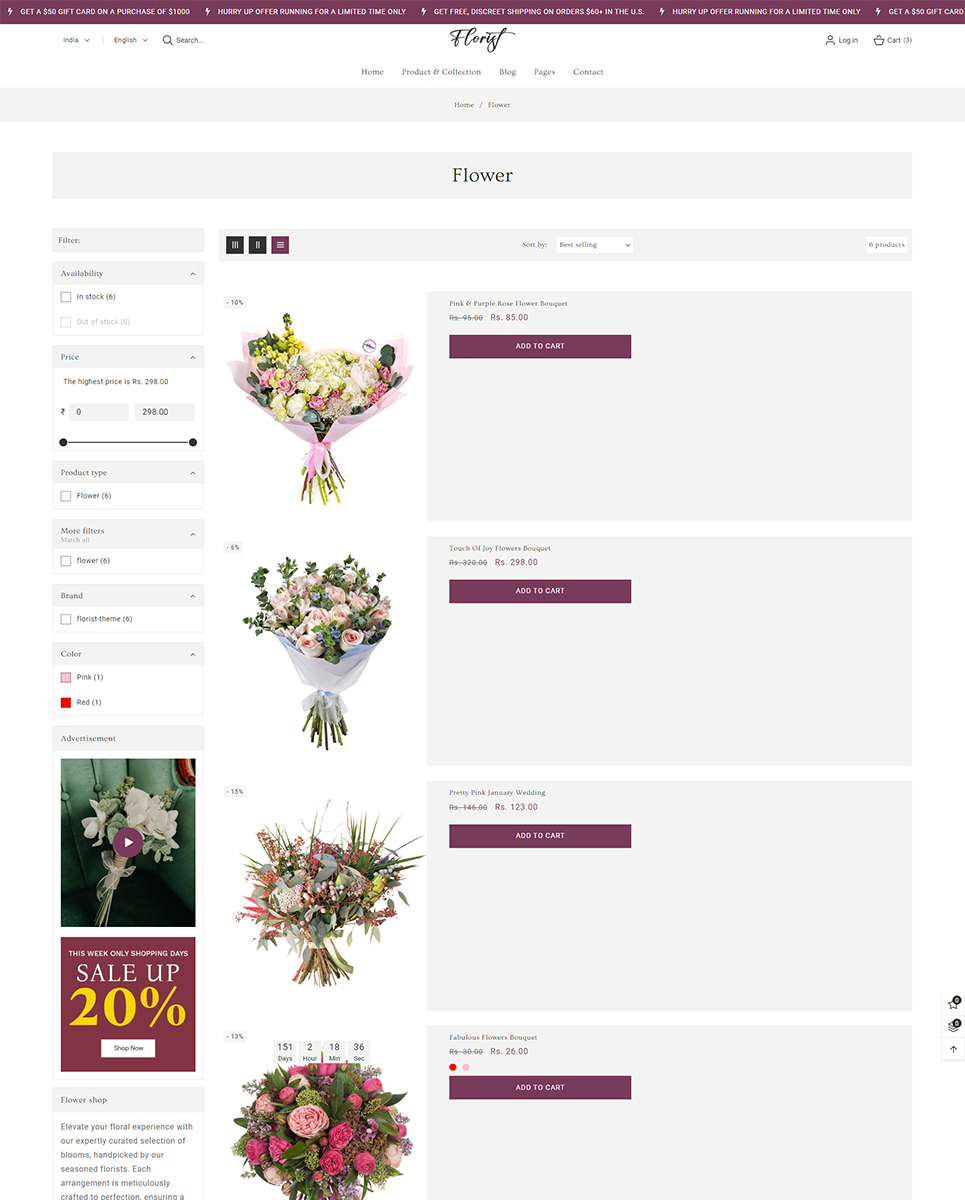
Task: Open the Best selling sort dropdown
Action: tap(594, 245)
